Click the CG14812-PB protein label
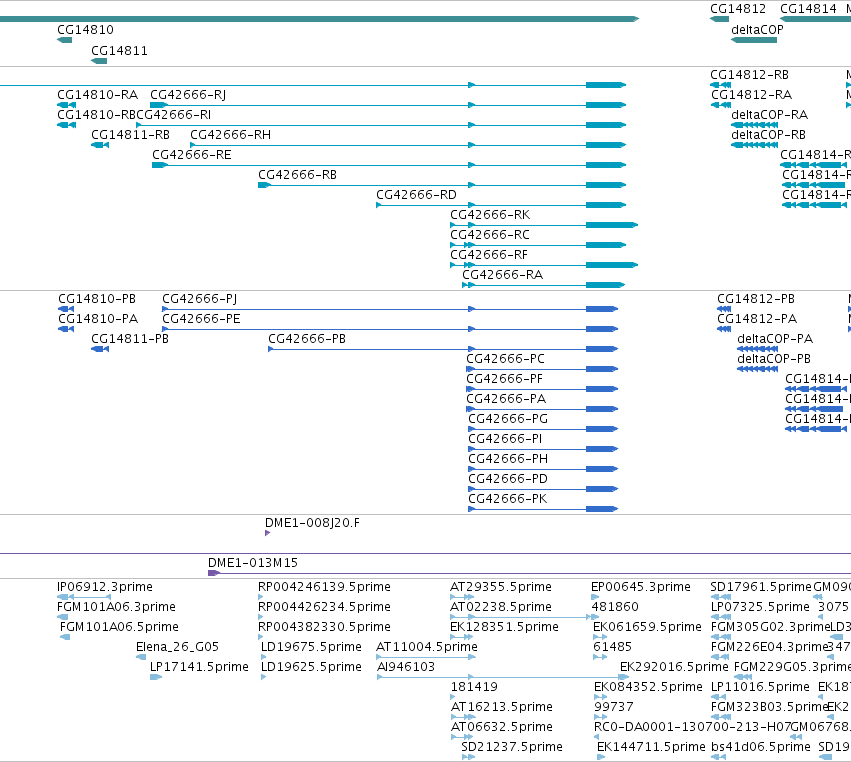Viewport: 851px width, 762px height. pyautogui.click(x=756, y=299)
